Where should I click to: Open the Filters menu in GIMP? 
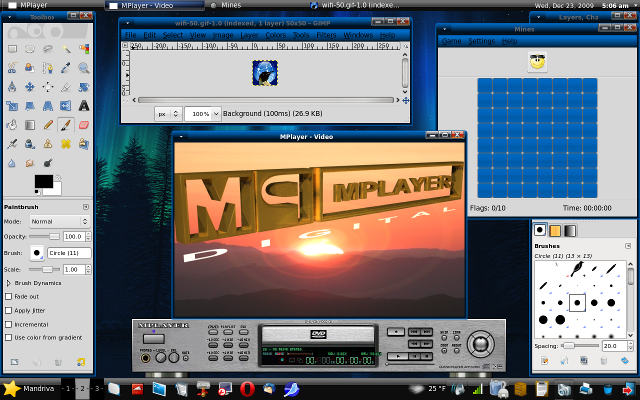[x=327, y=35]
